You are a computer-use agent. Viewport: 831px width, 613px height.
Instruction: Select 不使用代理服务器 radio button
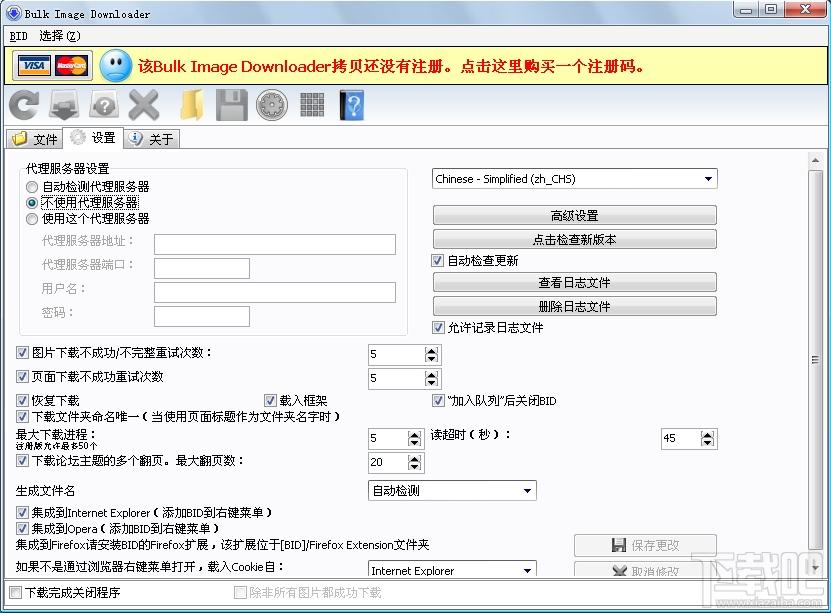[32, 203]
